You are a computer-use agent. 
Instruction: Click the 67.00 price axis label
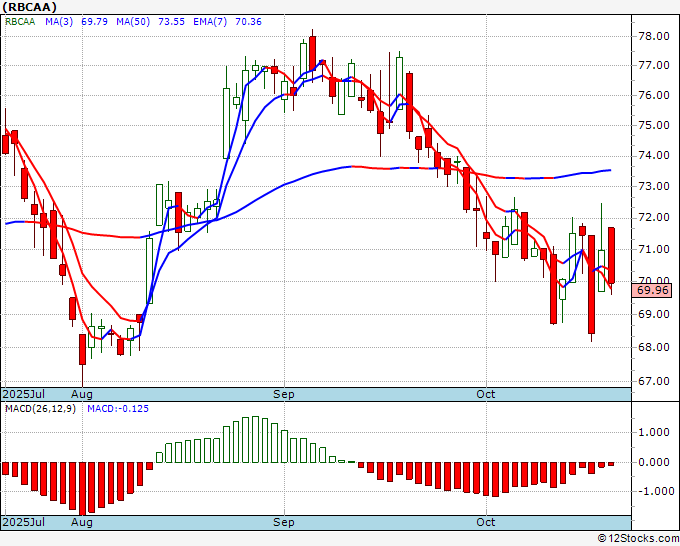point(654,381)
